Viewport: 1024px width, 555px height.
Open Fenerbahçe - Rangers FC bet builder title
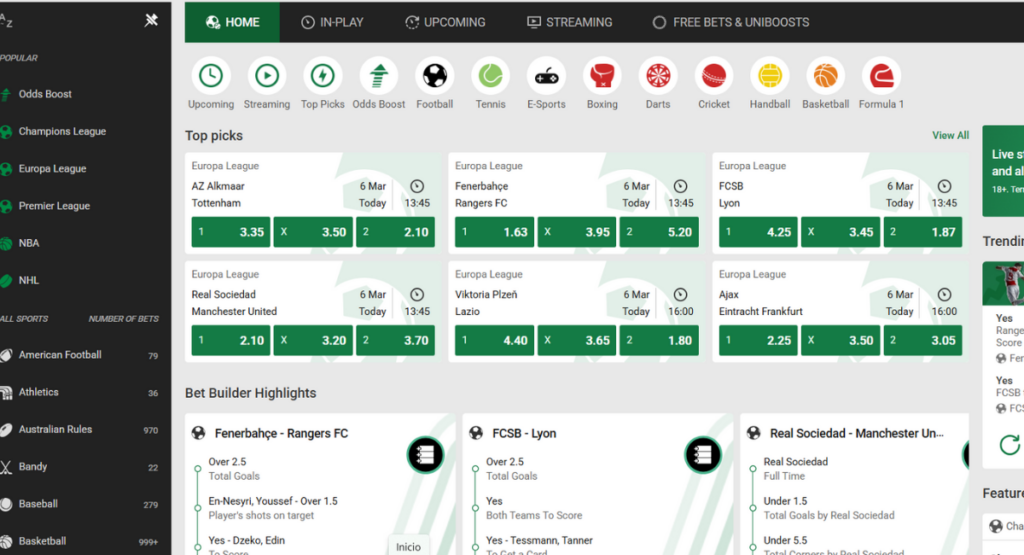click(x=281, y=434)
